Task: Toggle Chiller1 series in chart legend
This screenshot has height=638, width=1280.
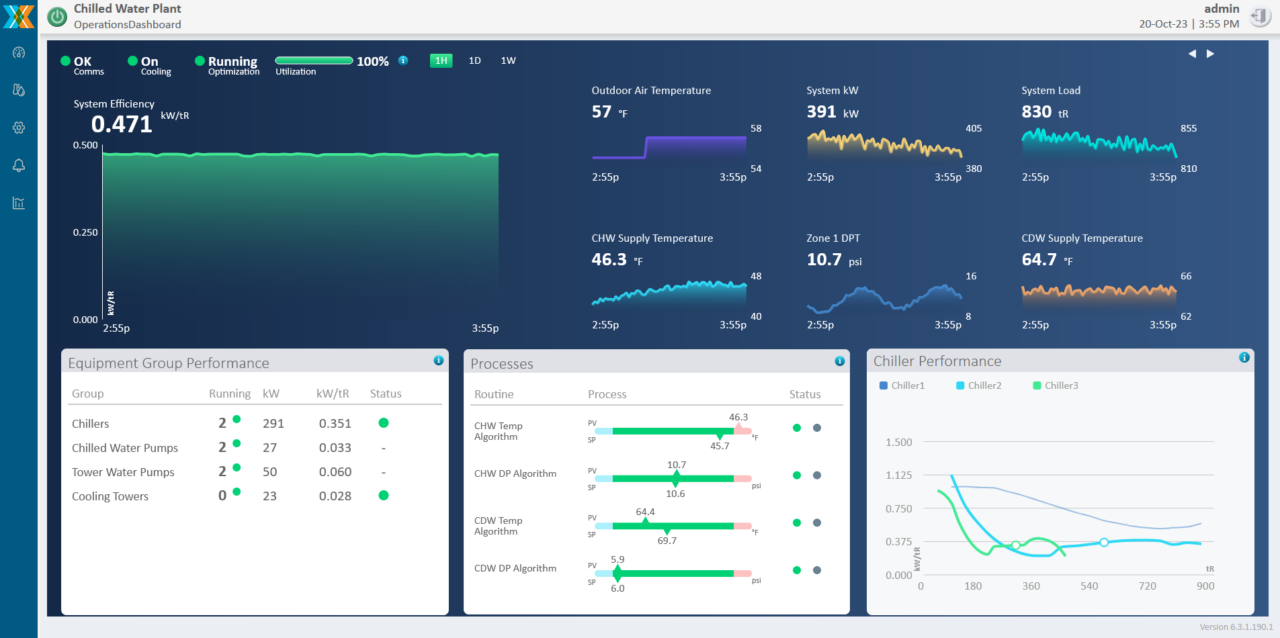Action: 902,386
